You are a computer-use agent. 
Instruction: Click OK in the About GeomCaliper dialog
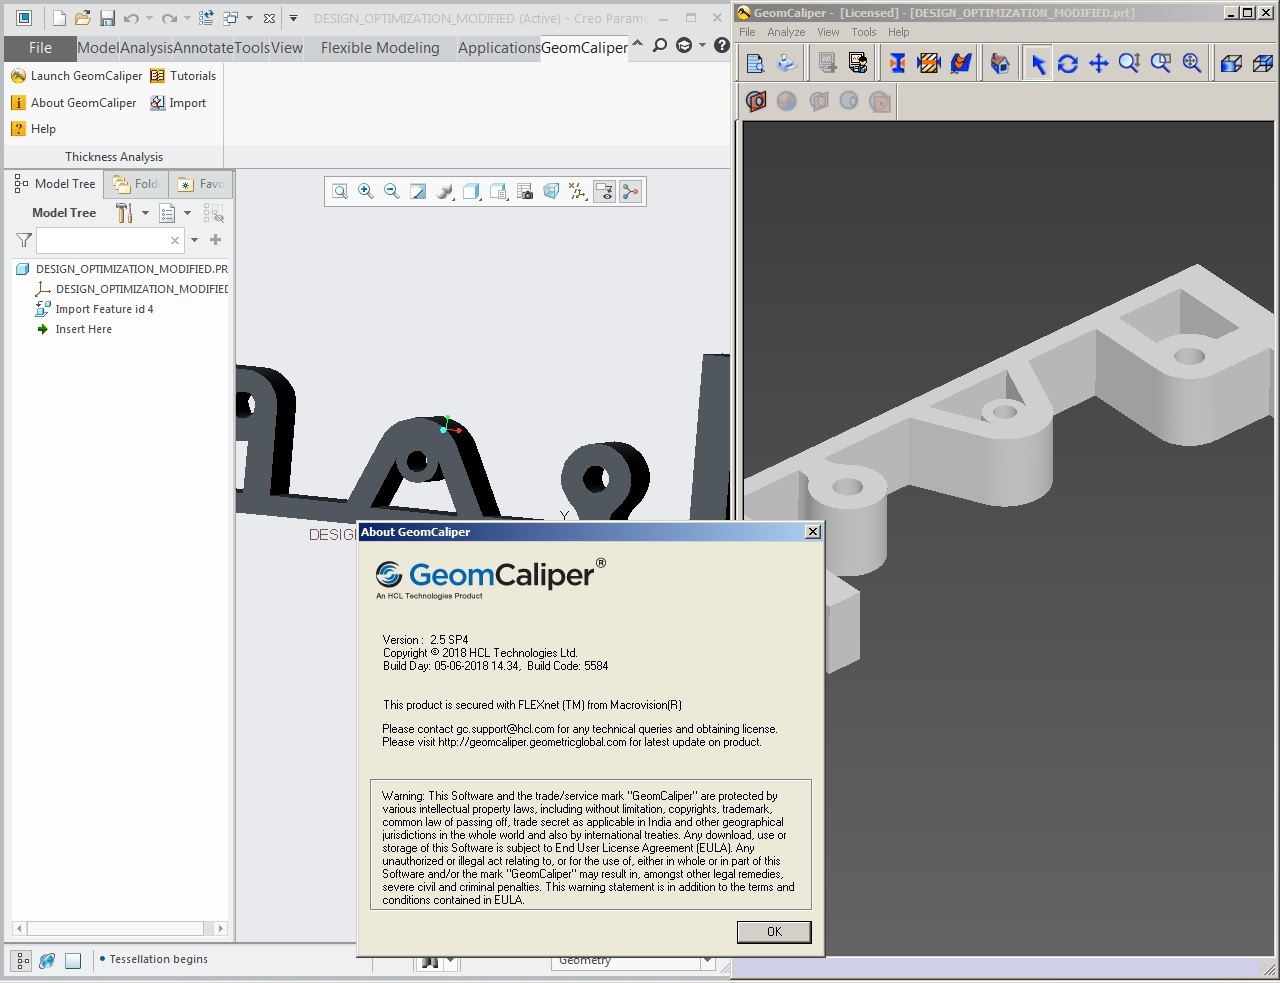[x=774, y=932]
